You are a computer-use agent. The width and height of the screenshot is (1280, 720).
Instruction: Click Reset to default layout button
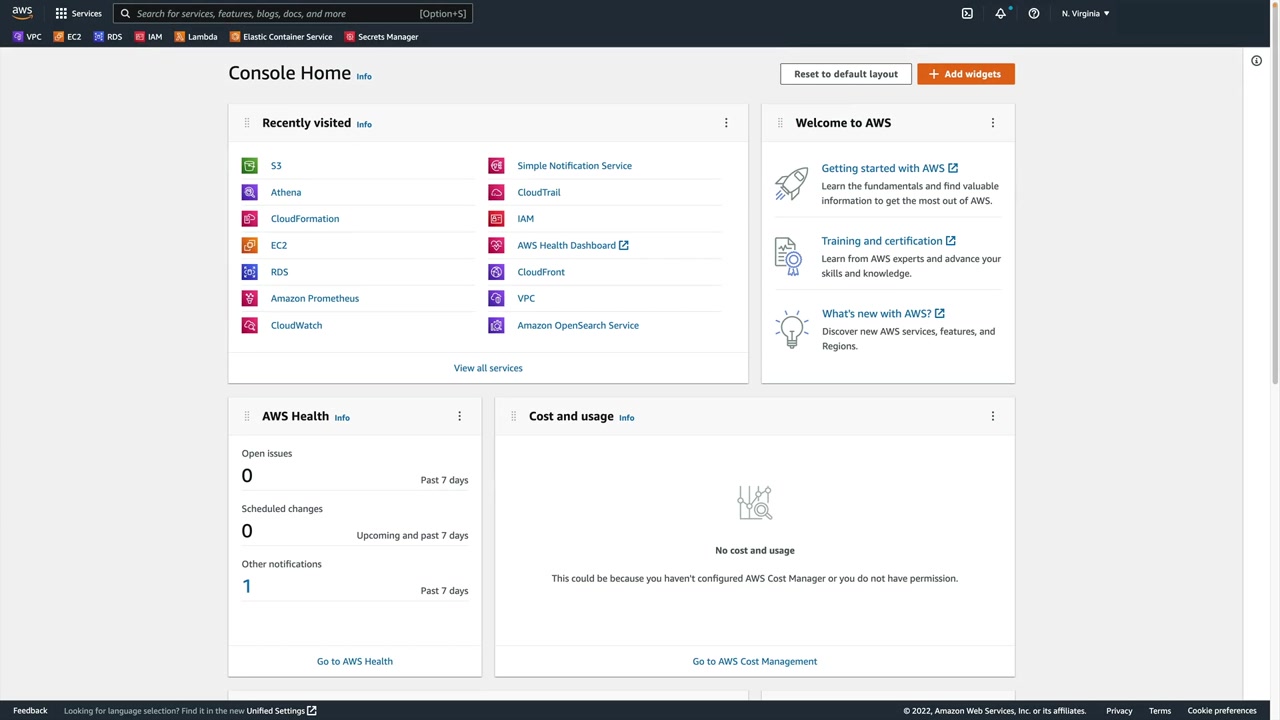click(846, 74)
